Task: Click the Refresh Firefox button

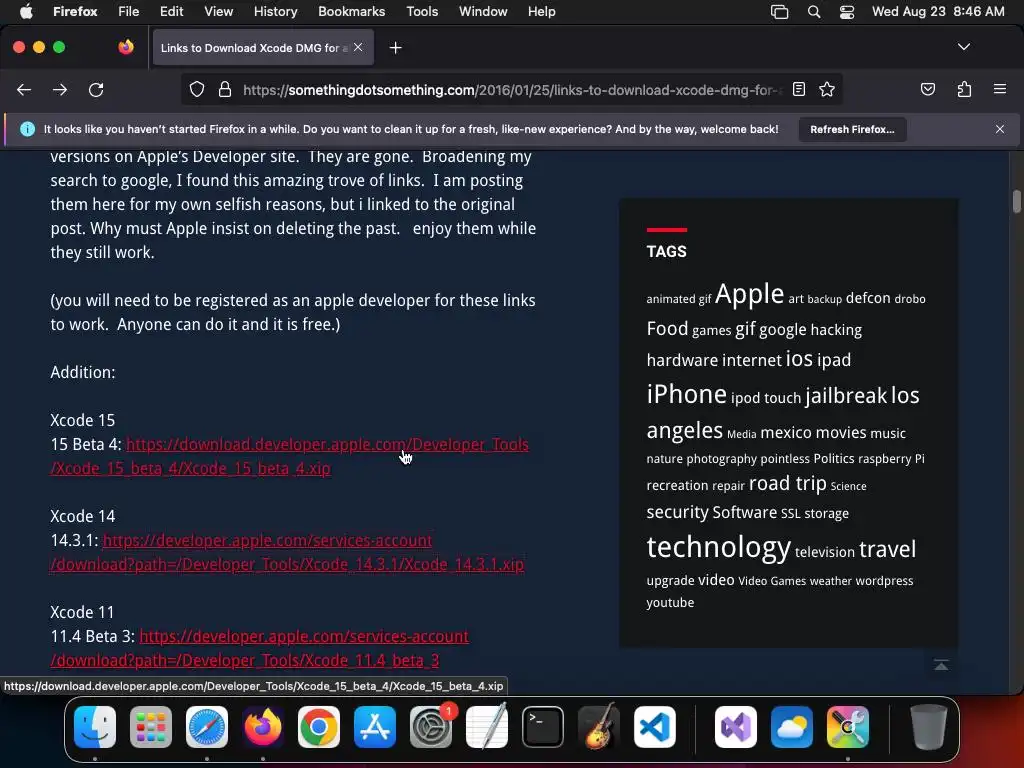Action: point(852,129)
